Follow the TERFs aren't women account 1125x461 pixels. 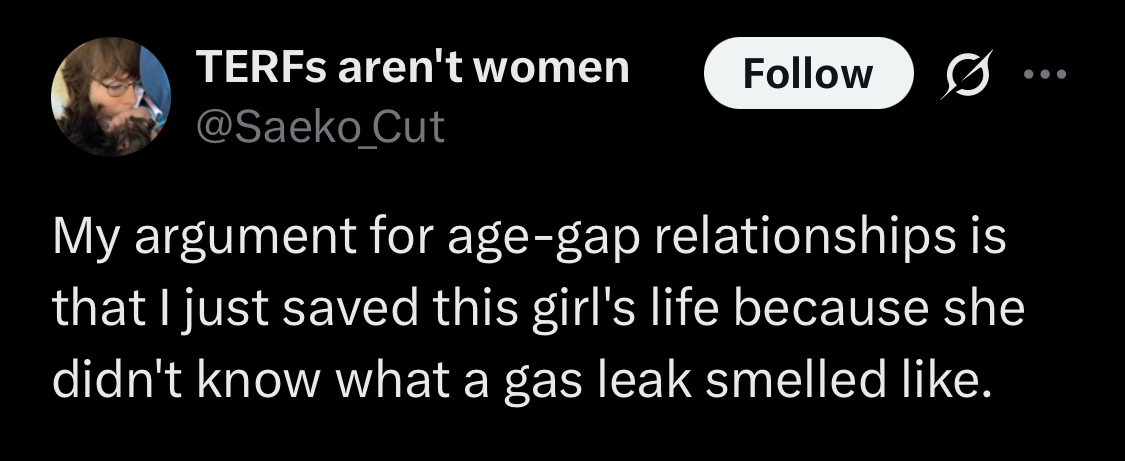point(809,73)
